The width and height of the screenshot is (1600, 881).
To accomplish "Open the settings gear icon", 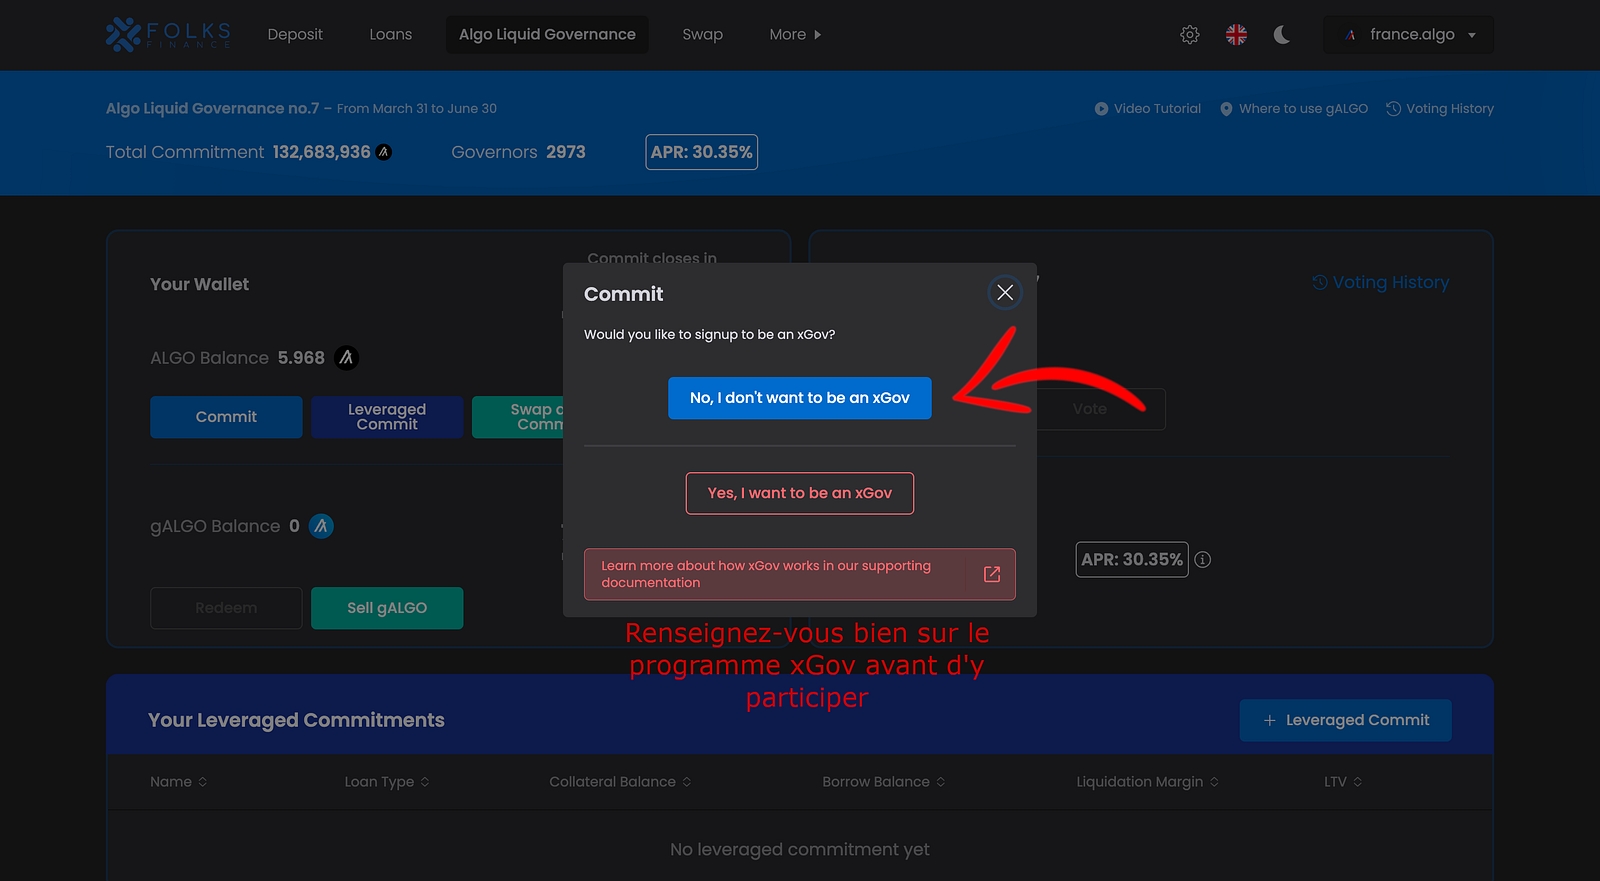I will point(1189,35).
